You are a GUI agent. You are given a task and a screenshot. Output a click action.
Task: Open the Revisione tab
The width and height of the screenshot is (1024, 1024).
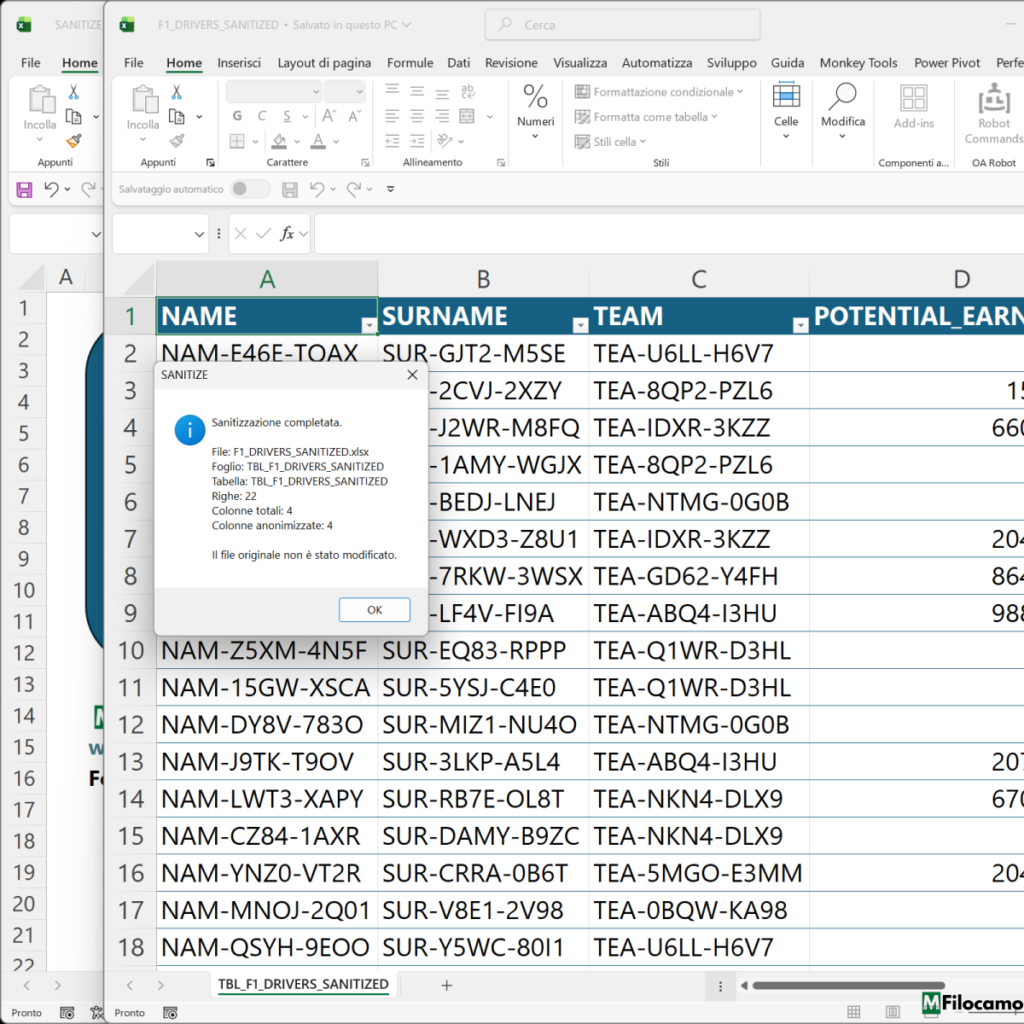tap(511, 63)
